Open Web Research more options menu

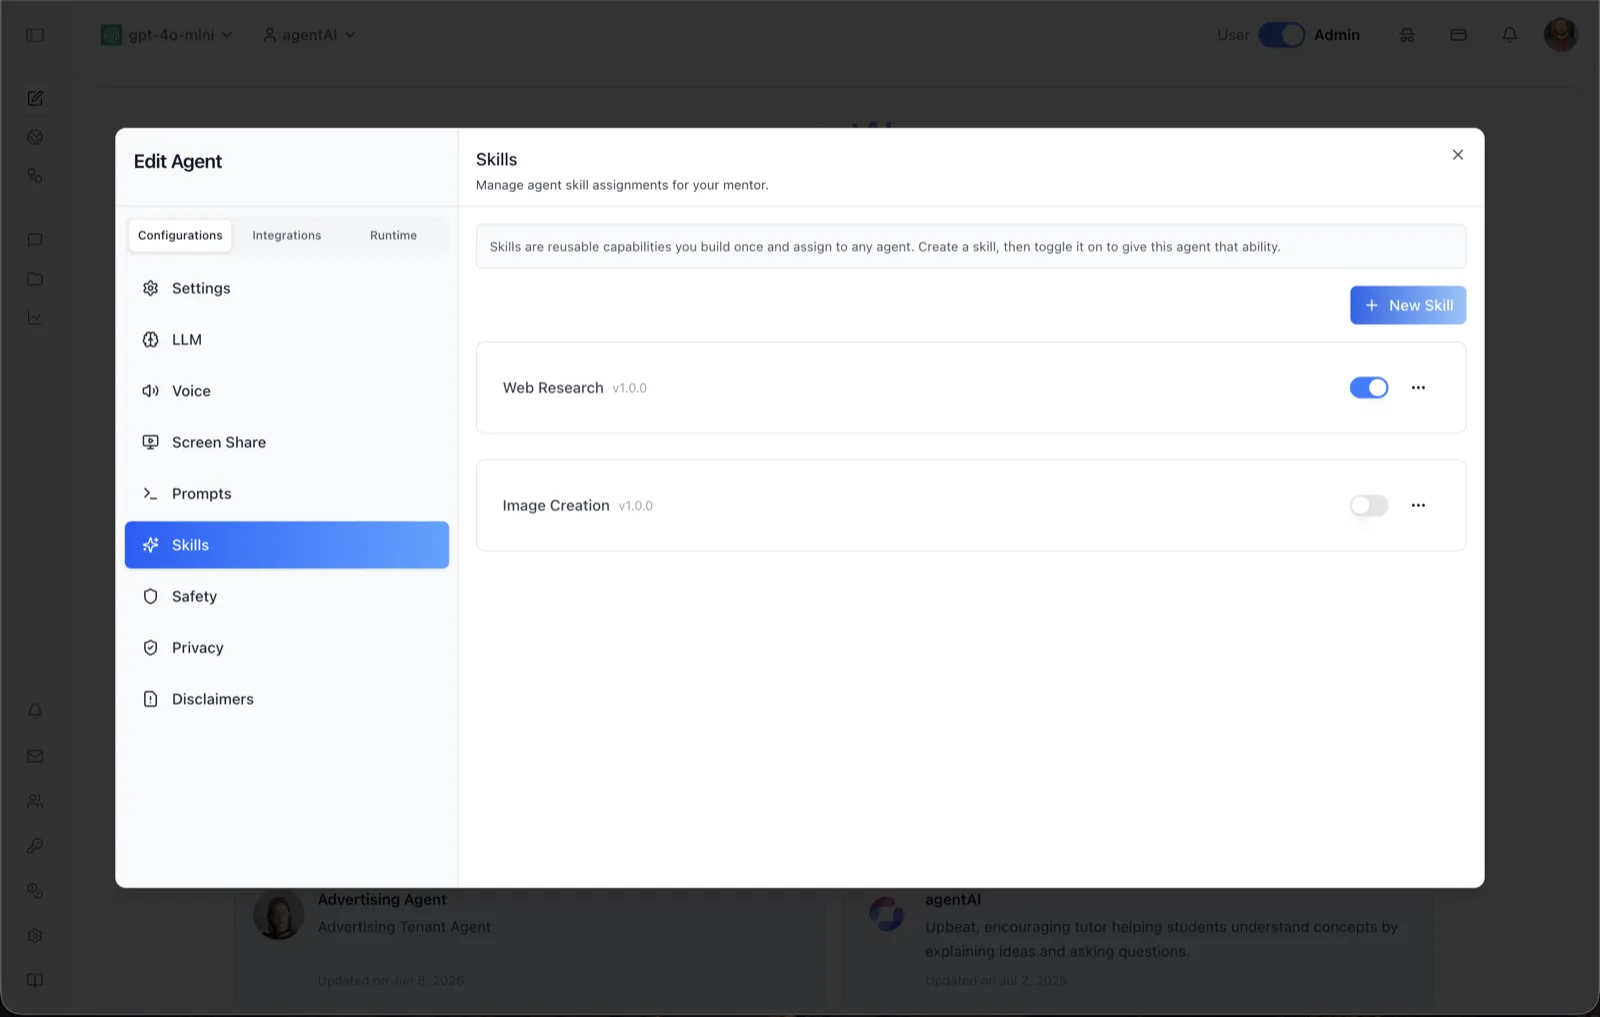point(1418,388)
